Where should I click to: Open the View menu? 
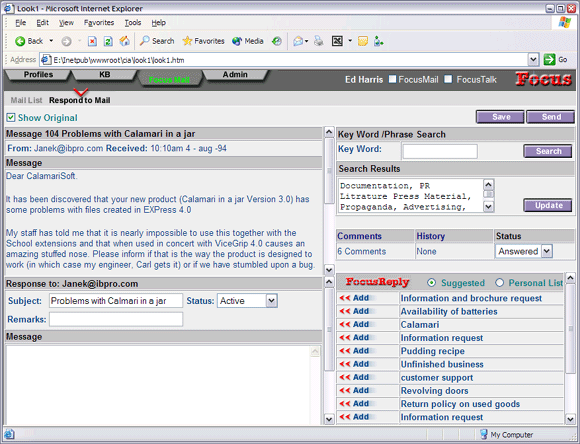[66, 23]
